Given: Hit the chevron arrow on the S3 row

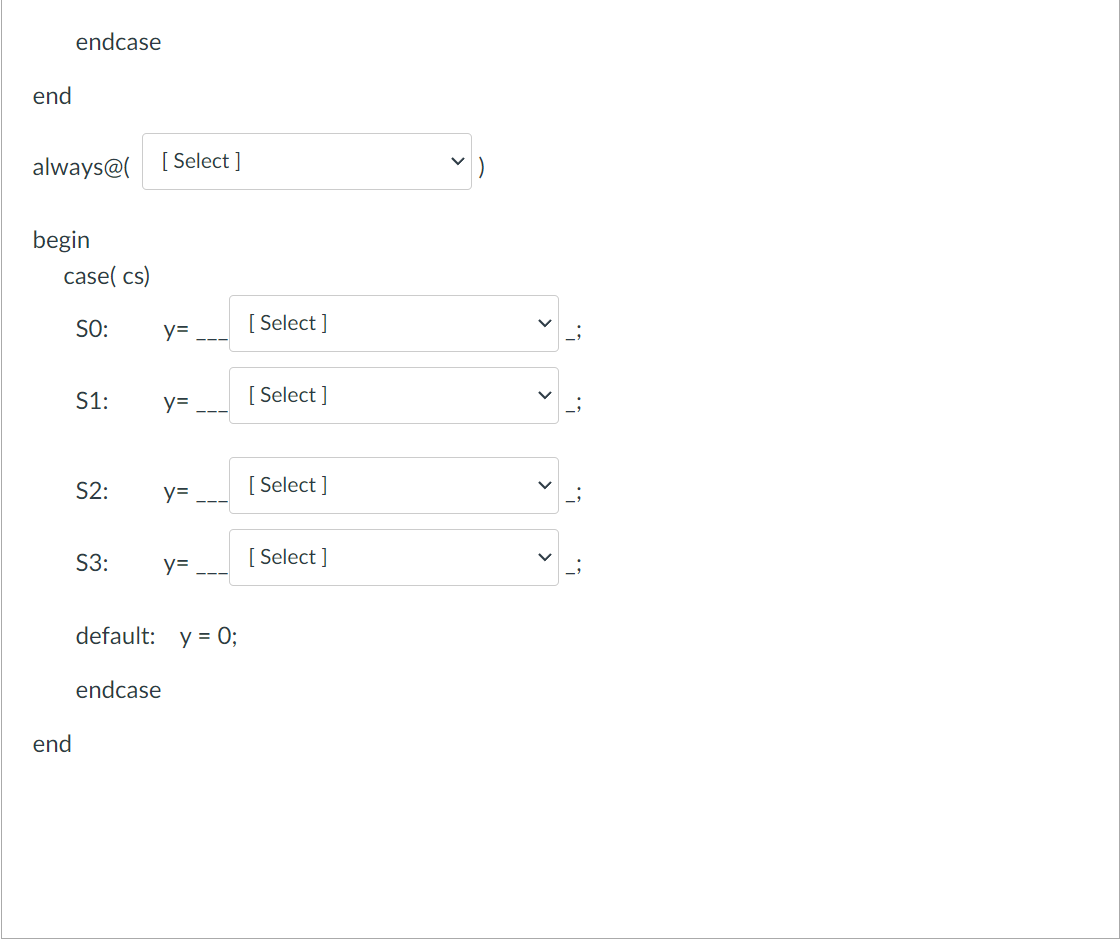Looking at the screenshot, I should (x=544, y=558).
